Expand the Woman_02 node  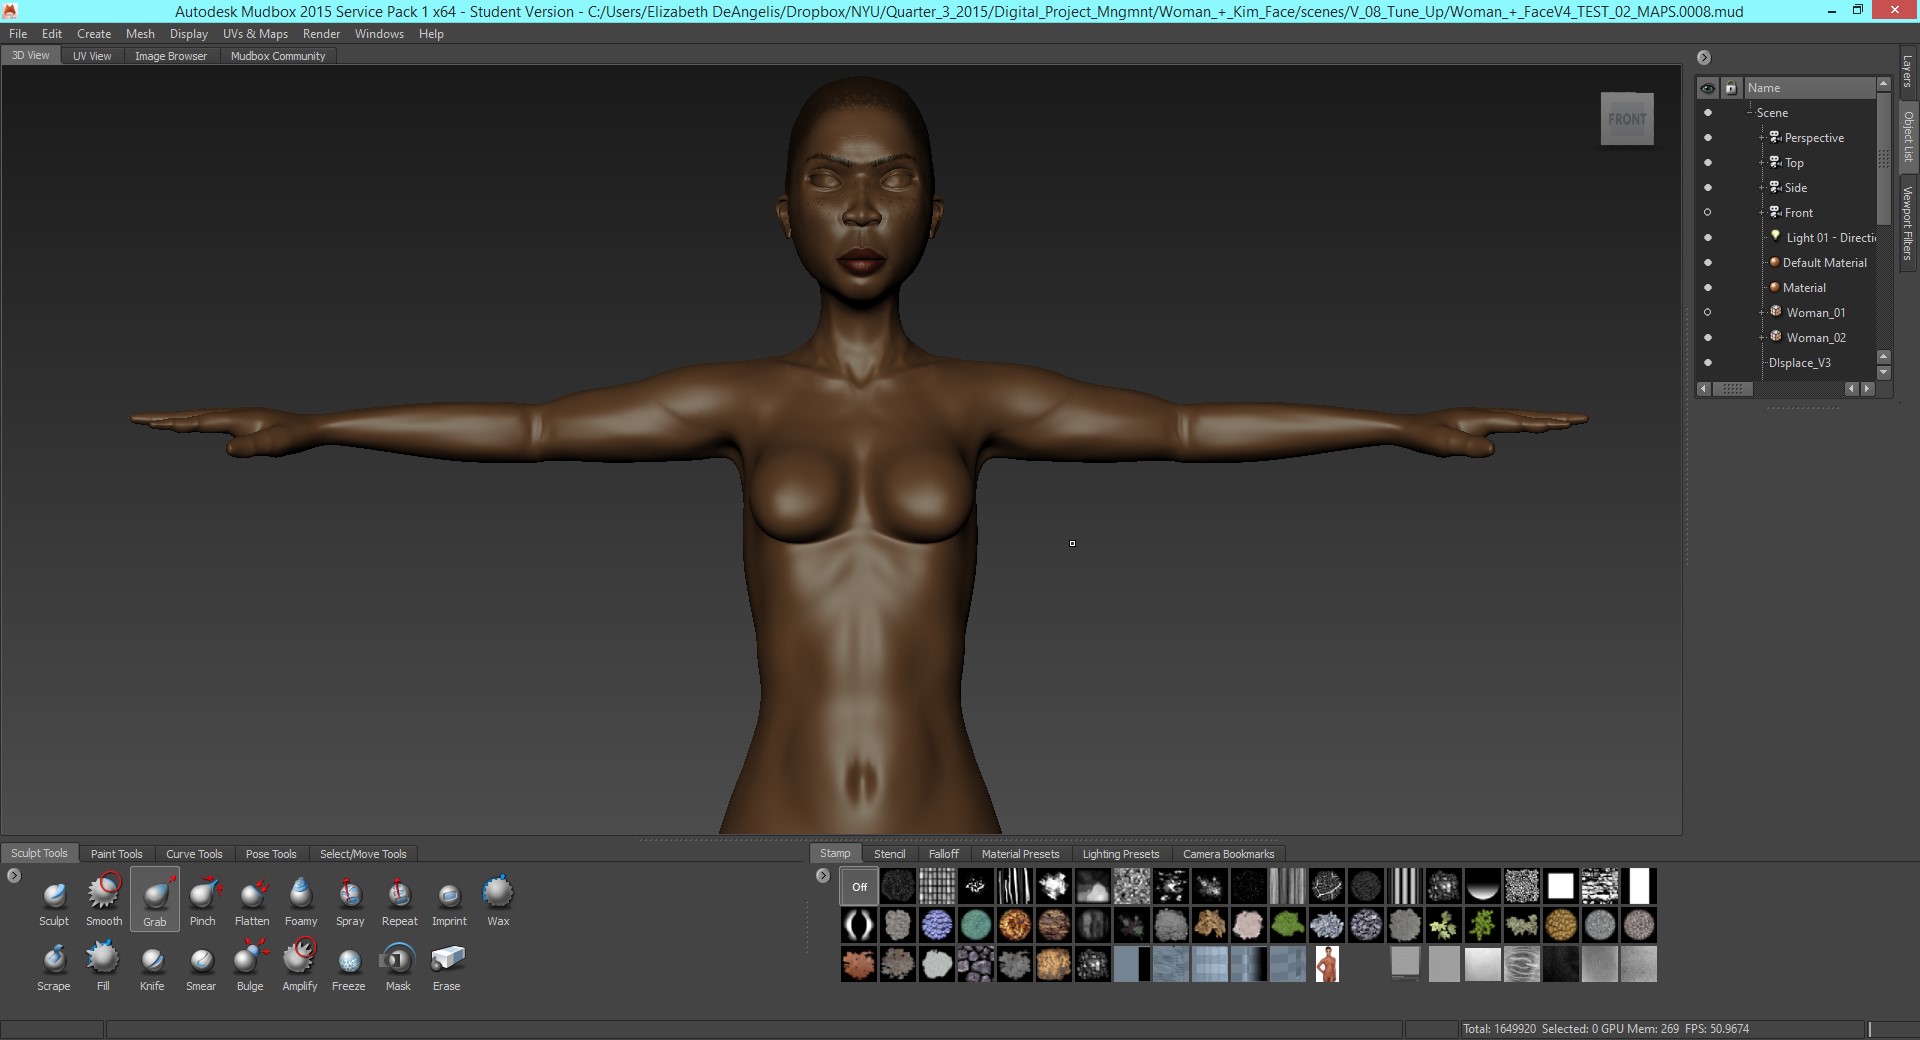point(1762,338)
